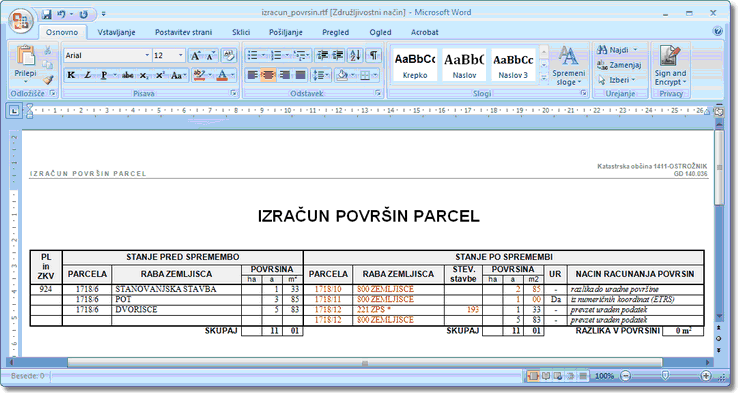Clear formatting with eraser icon
This screenshot has width=739, height=395.
pyautogui.click(x=229, y=56)
